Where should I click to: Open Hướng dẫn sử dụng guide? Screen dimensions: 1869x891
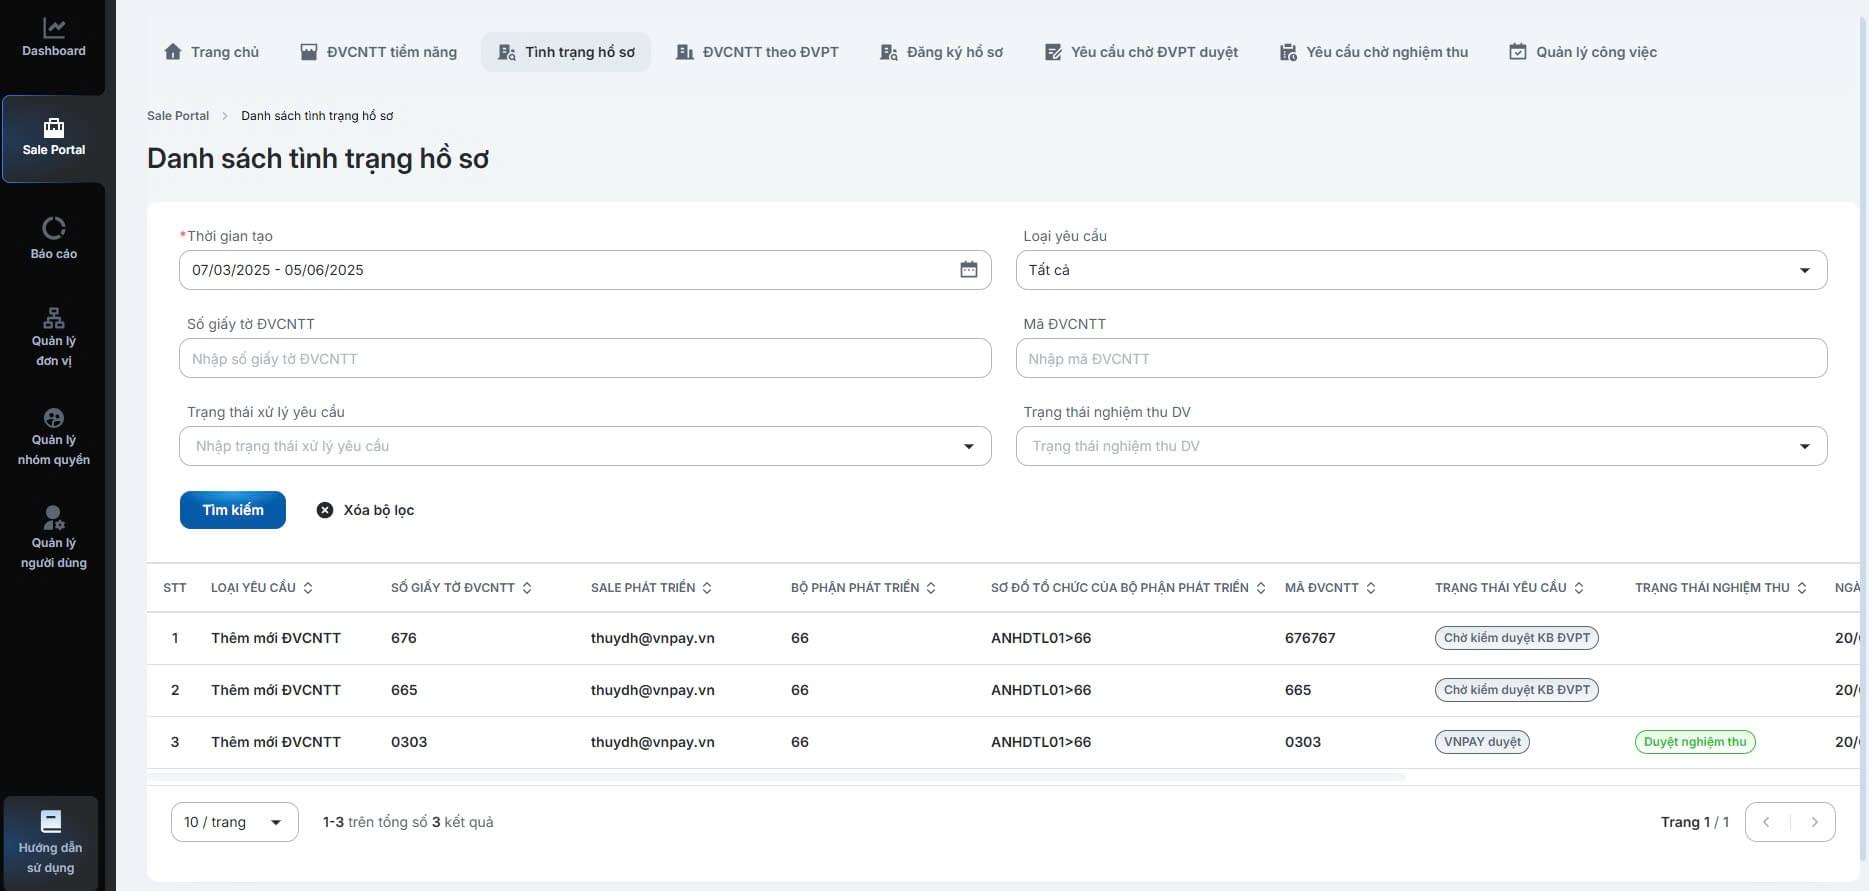(x=51, y=842)
